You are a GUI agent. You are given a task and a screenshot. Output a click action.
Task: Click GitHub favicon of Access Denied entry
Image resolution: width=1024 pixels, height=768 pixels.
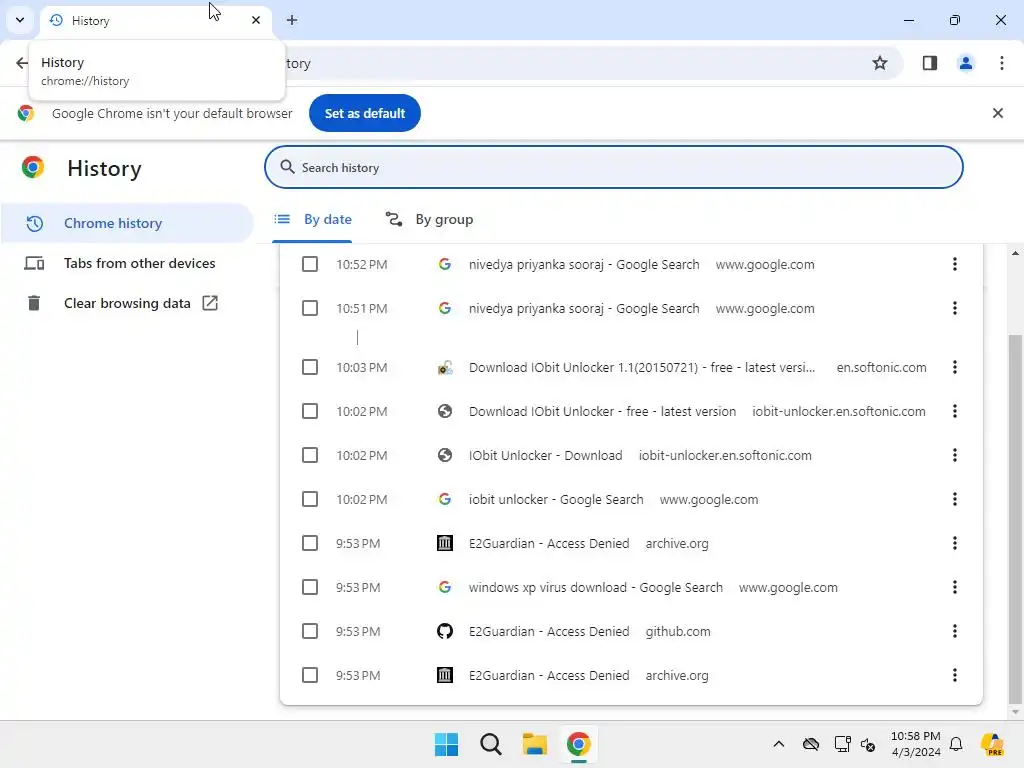(x=445, y=632)
